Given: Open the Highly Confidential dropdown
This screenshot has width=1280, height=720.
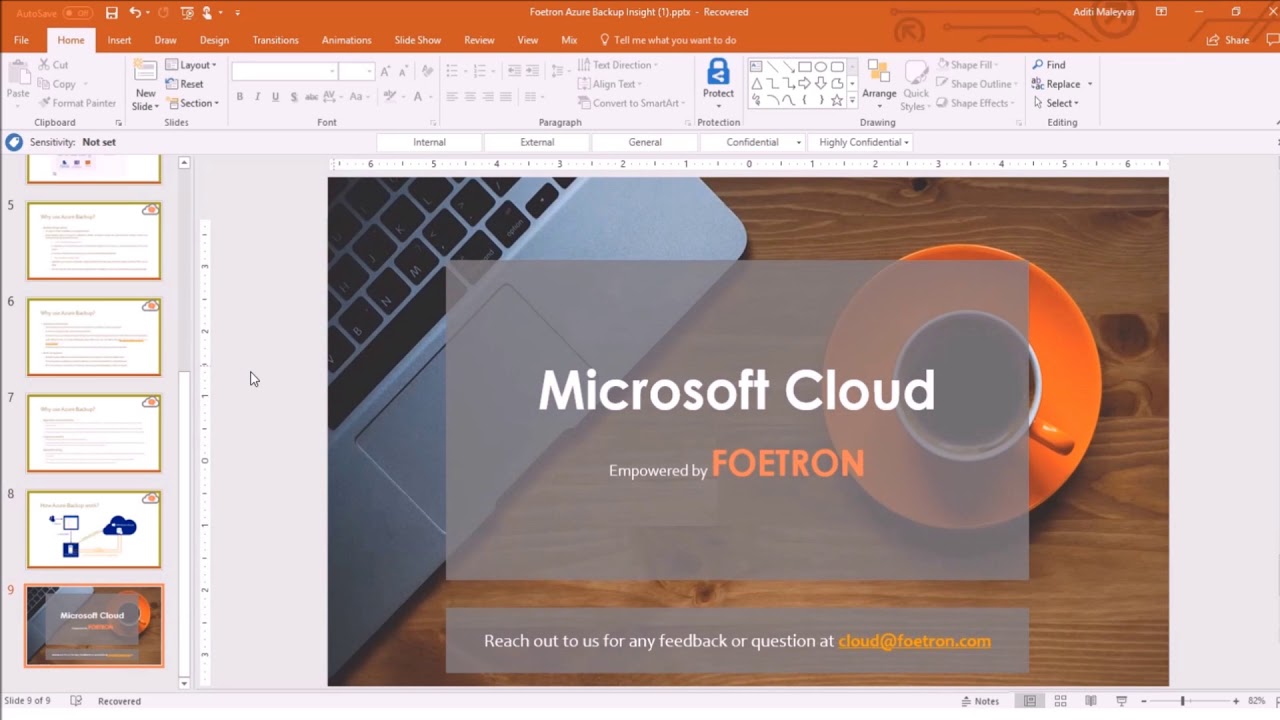Looking at the screenshot, I should (x=864, y=142).
